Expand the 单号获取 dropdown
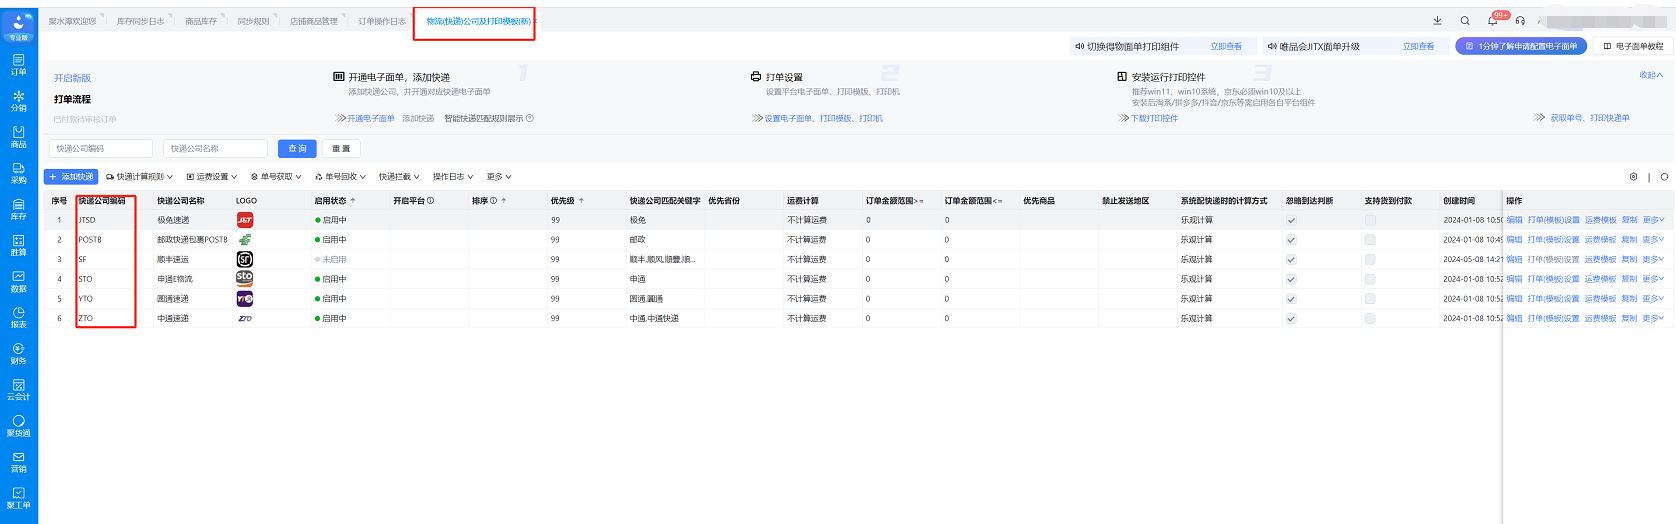1676x524 pixels. (276, 177)
